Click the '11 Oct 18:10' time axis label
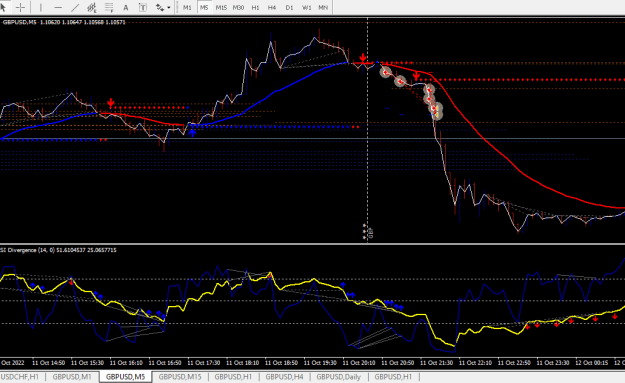625x383 pixels. pos(242,363)
